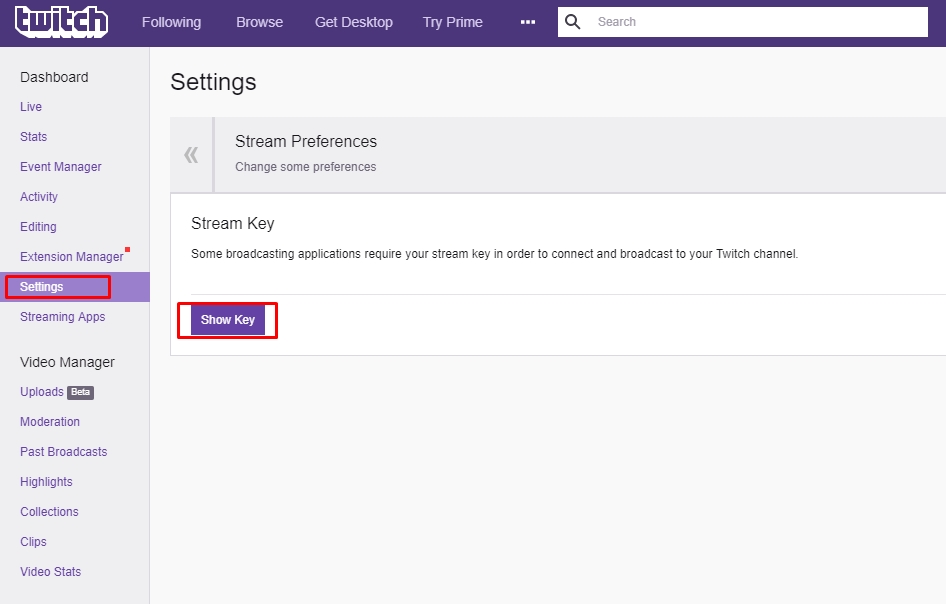Open Streaming Apps in the sidebar
The width and height of the screenshot is (946, 604).
coord(62,317)
